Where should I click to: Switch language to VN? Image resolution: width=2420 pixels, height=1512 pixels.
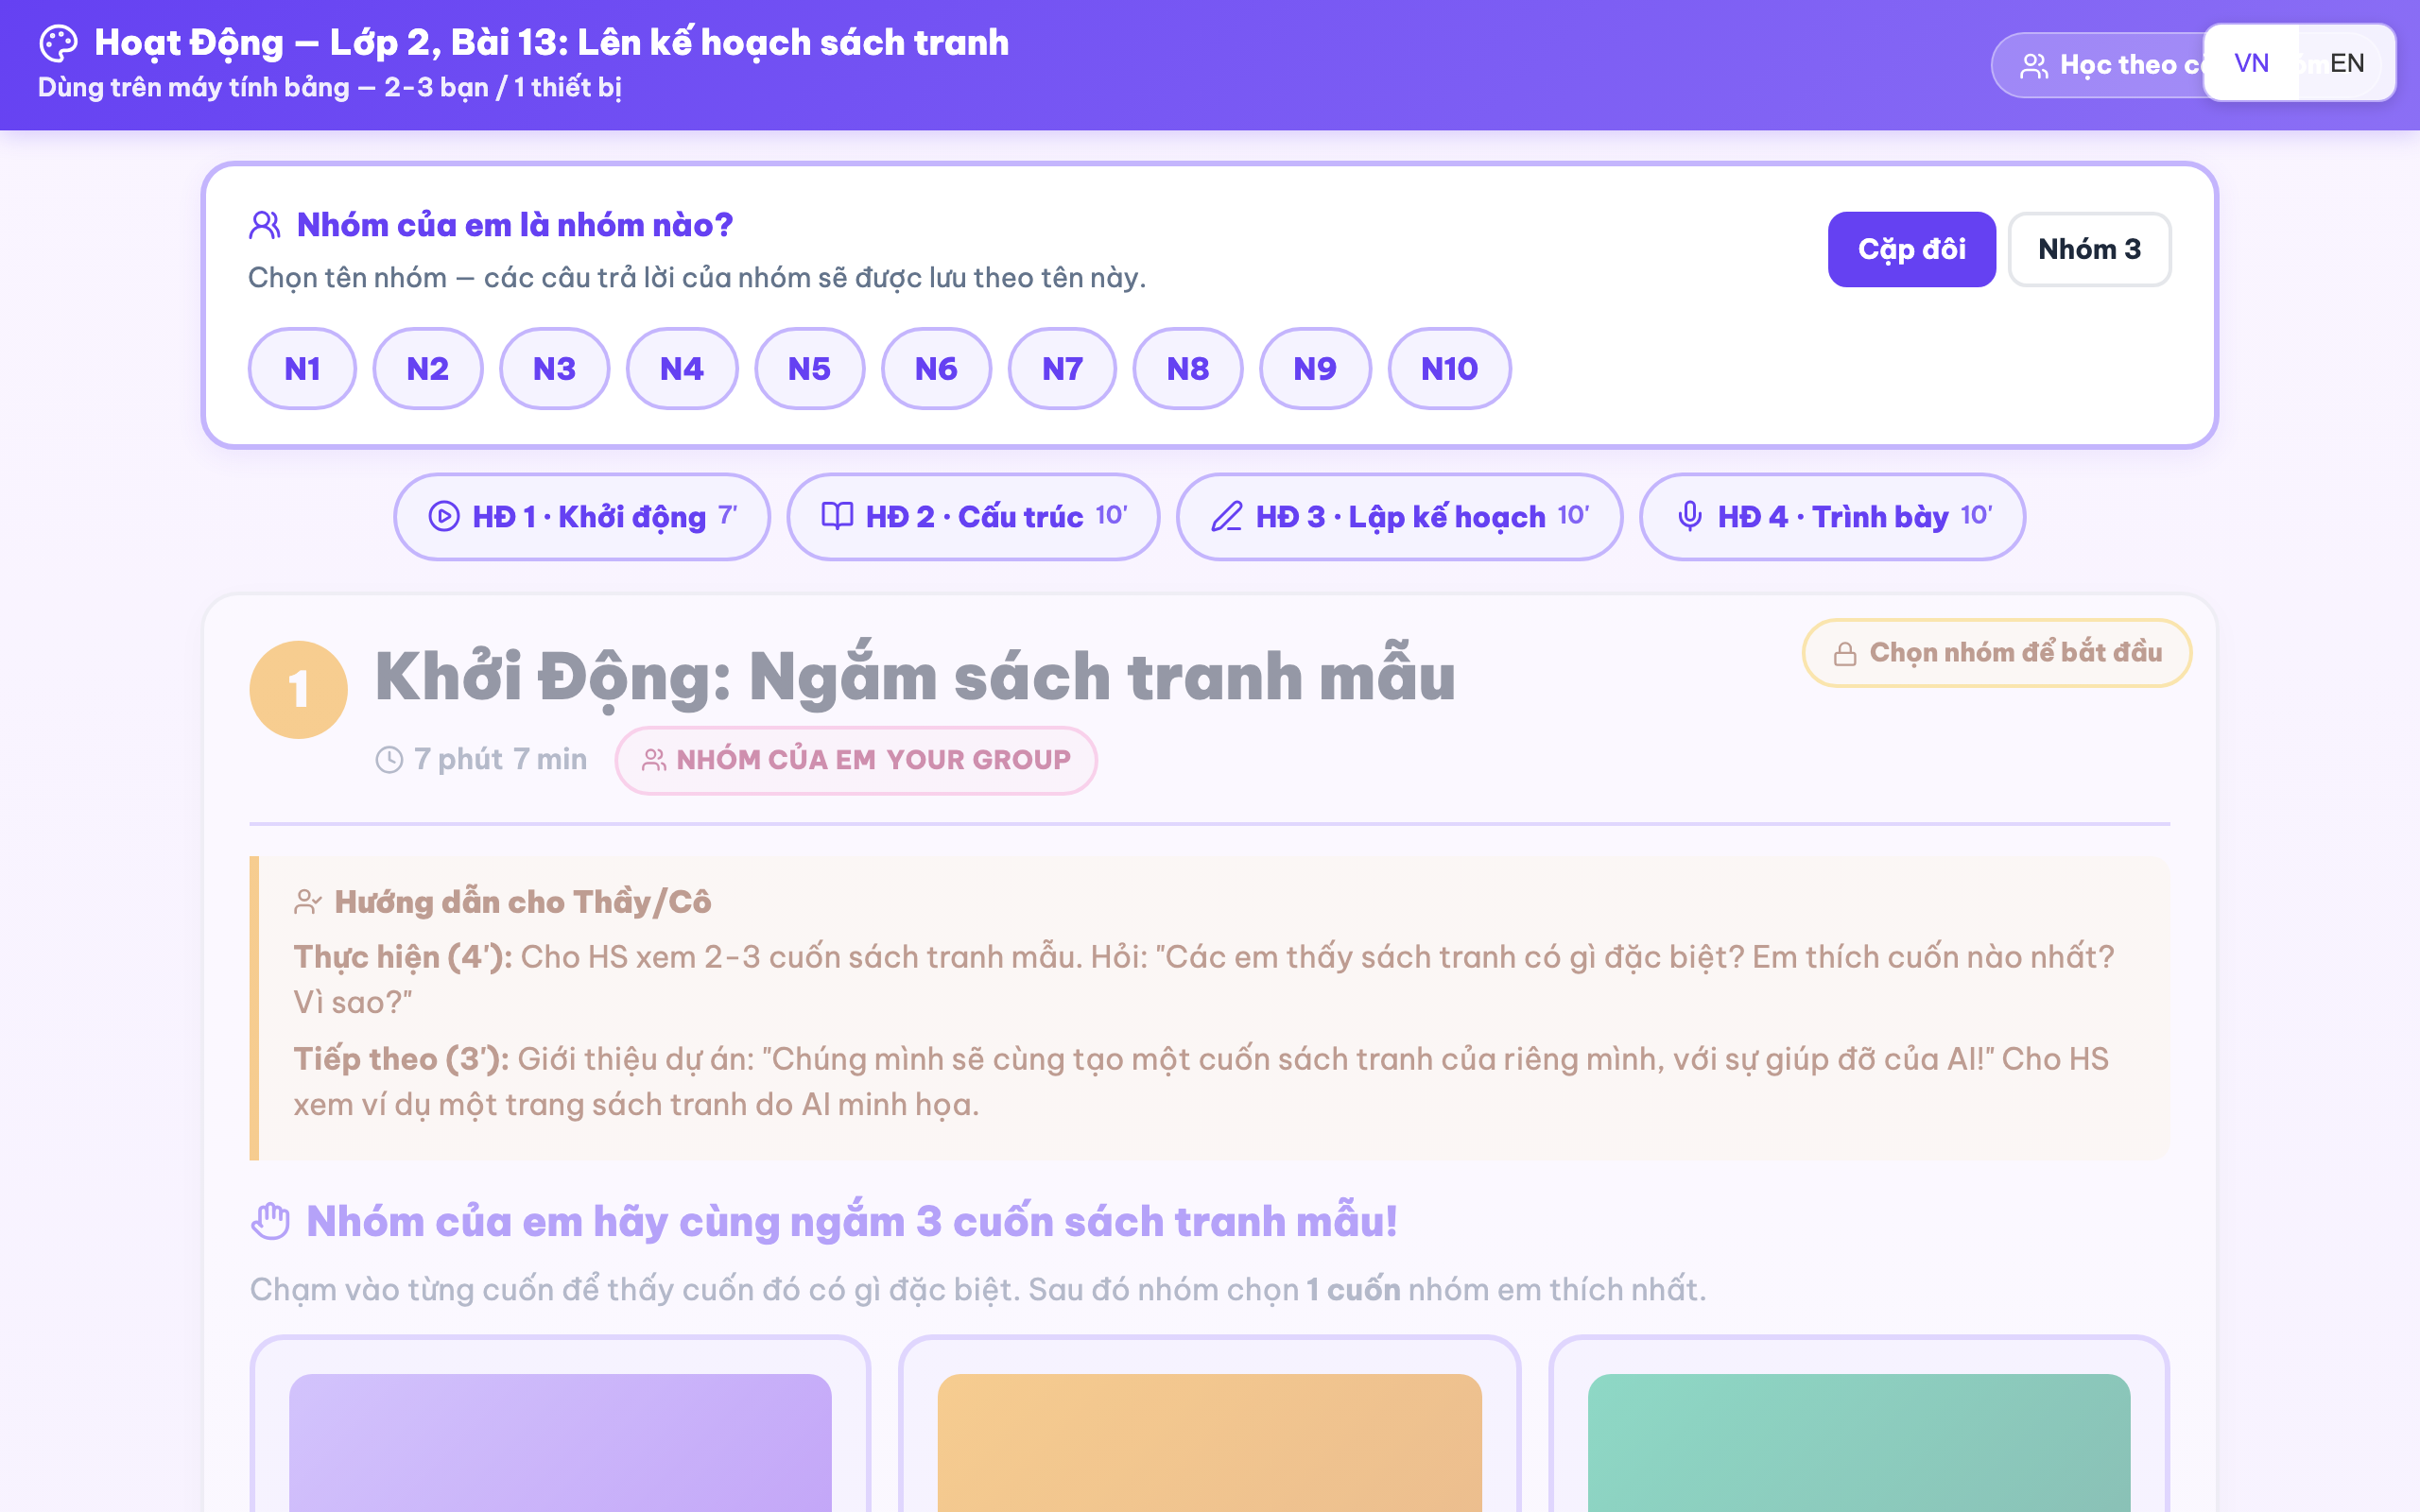pos(2251,63)
